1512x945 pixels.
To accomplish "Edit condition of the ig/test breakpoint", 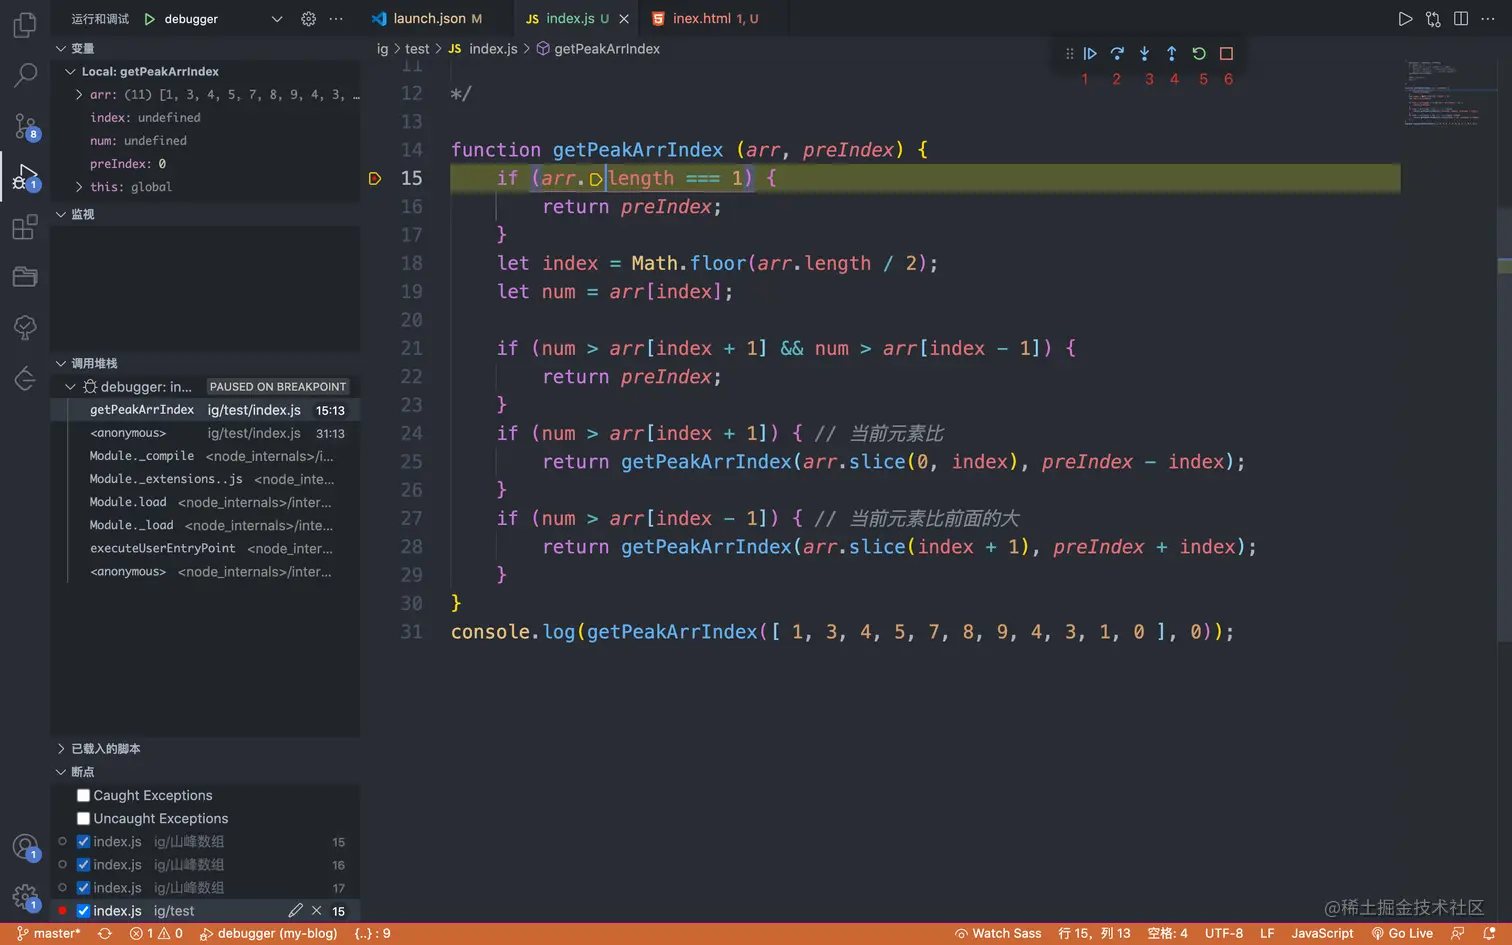I will [x=295, y=911].
